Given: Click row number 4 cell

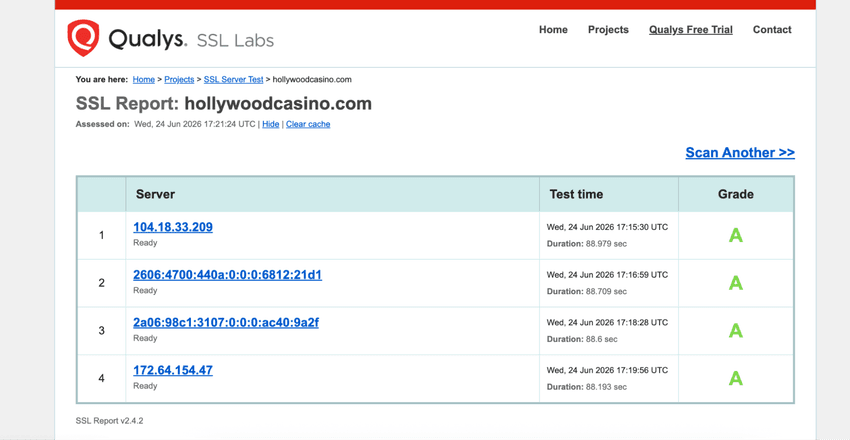Looking at the screenshot, I should 101,378.
